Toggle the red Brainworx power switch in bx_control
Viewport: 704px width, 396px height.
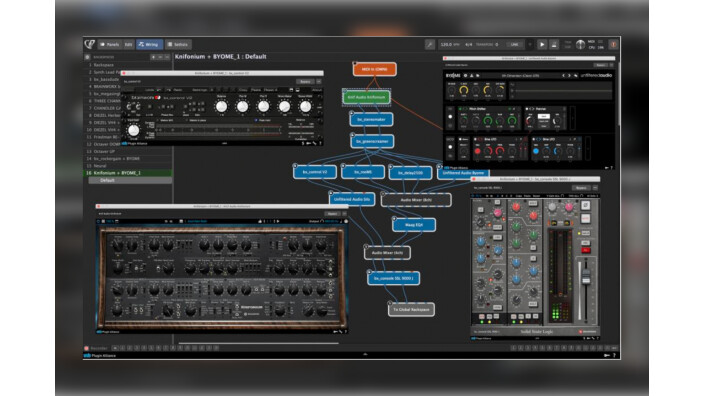tap(158, 97)
